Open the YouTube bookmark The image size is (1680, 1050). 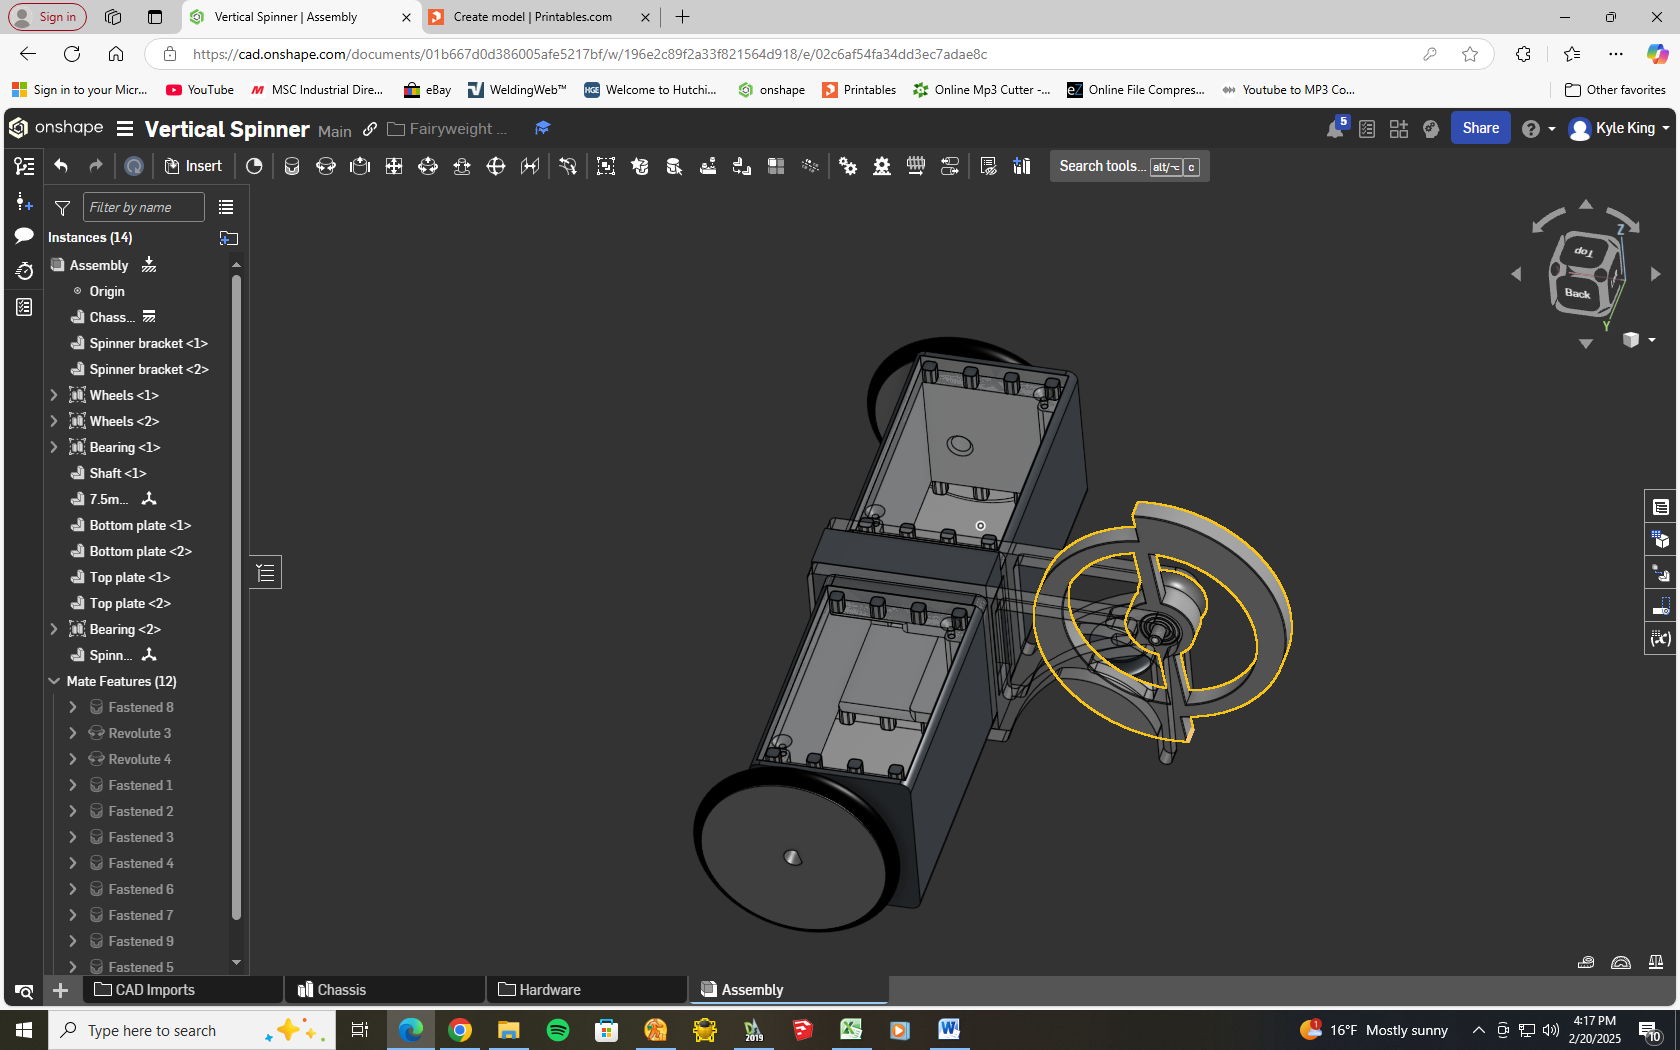(x=200, y=90)
